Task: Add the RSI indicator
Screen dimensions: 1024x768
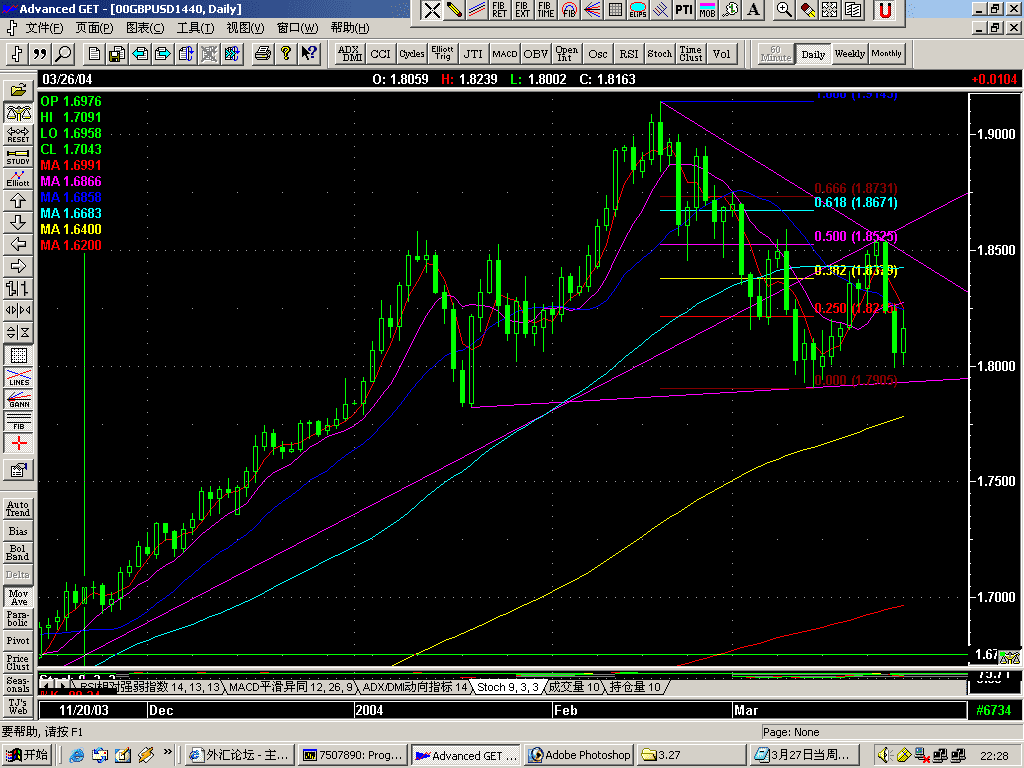Action: (x=629, y=54)
